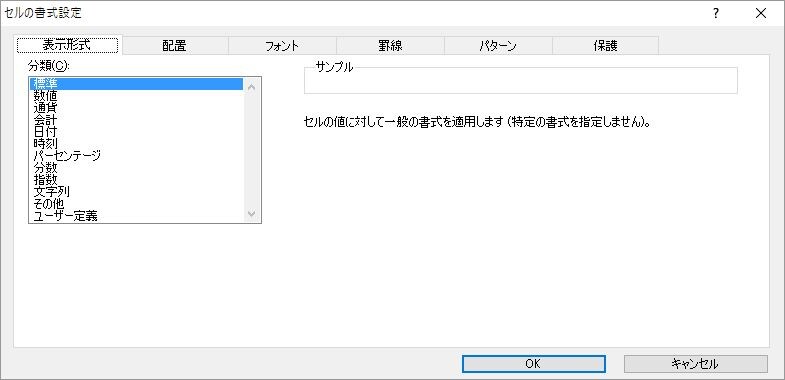This screenshot has width=785, height=380.
Task: Select その他 in the category list
Action: [x=137, y=204]
